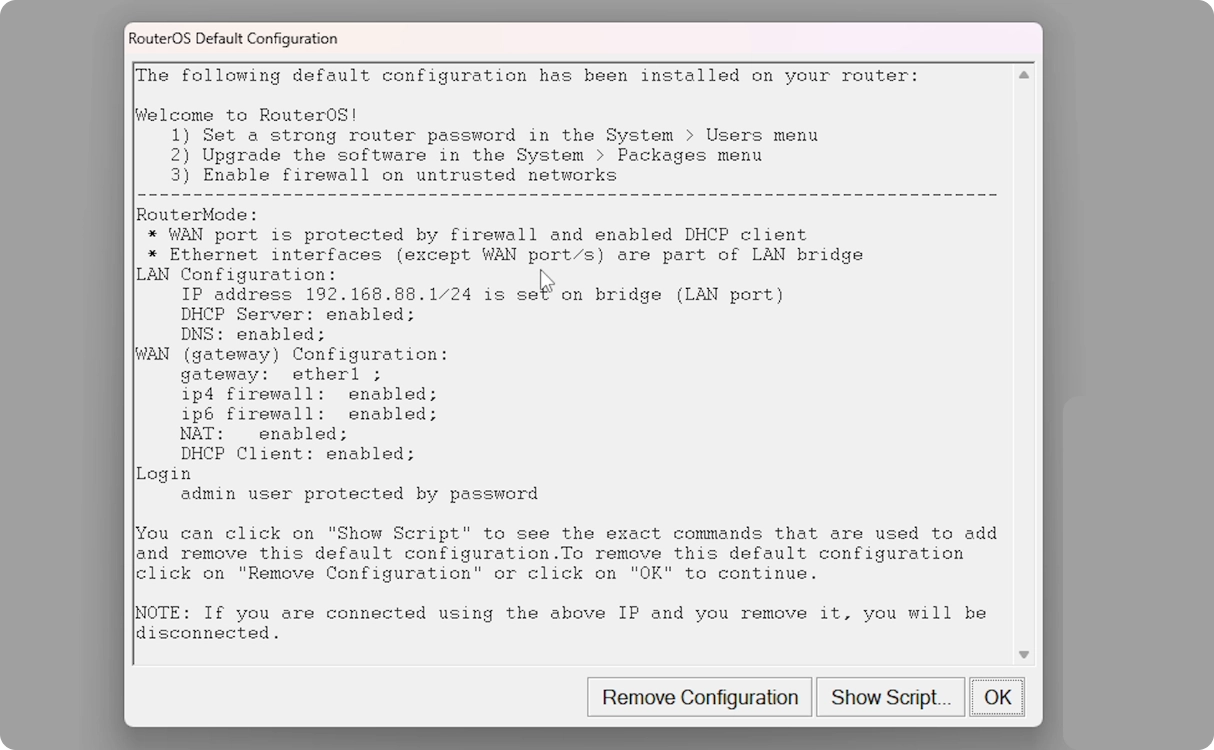Click the vertical scrollbar track
Viewport: 1214px width, 750px height.
(x=1023, y=360)
